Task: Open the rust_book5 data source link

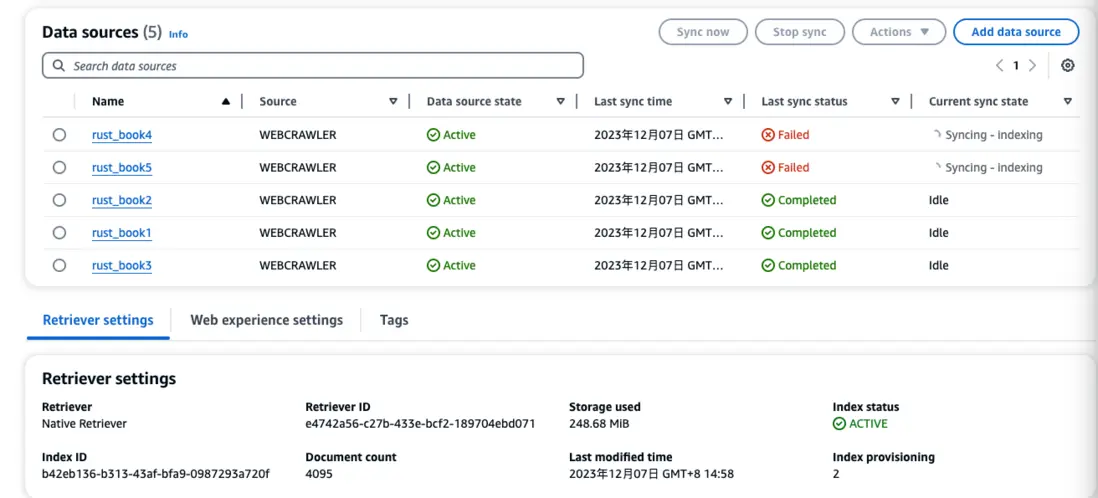Action: tap(122, 168)
